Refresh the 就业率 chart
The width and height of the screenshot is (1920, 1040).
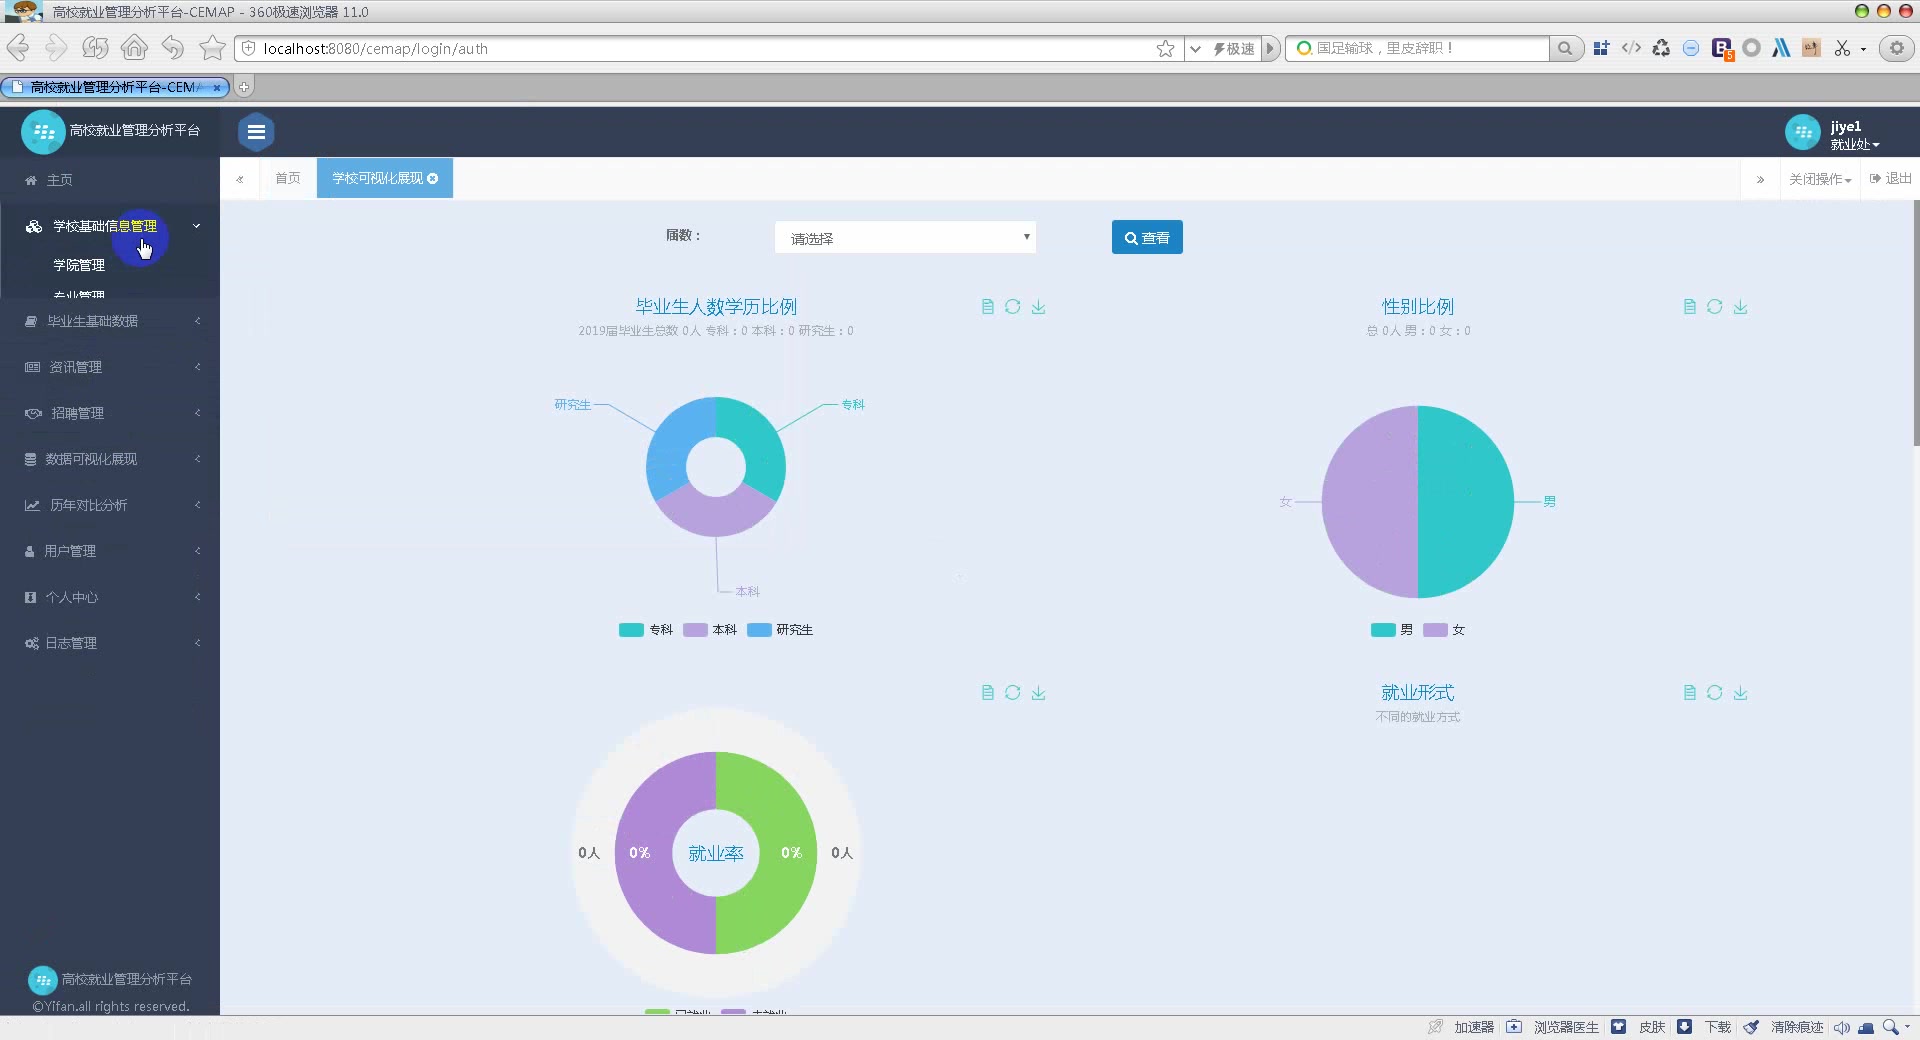click(x=1013, y=693)
